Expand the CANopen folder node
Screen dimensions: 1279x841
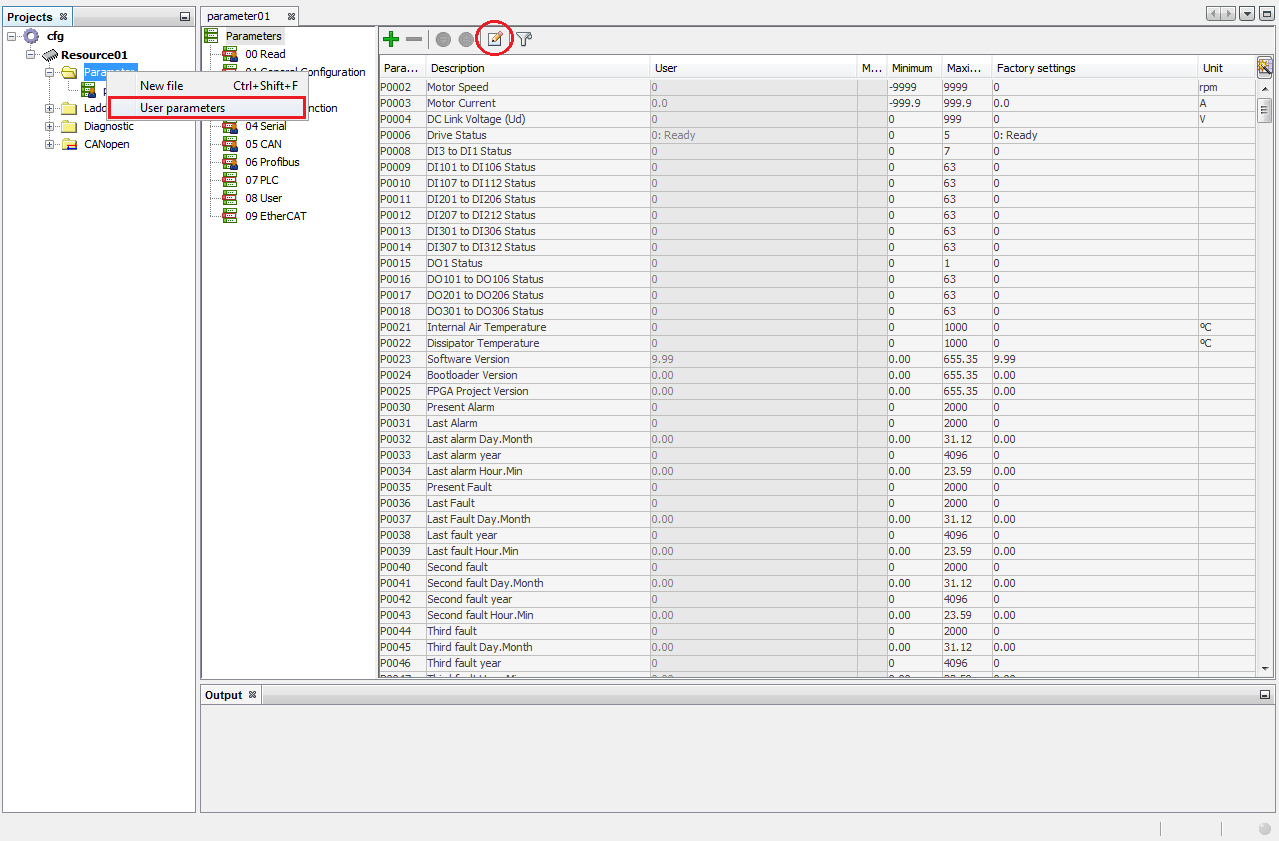(50, 144)
